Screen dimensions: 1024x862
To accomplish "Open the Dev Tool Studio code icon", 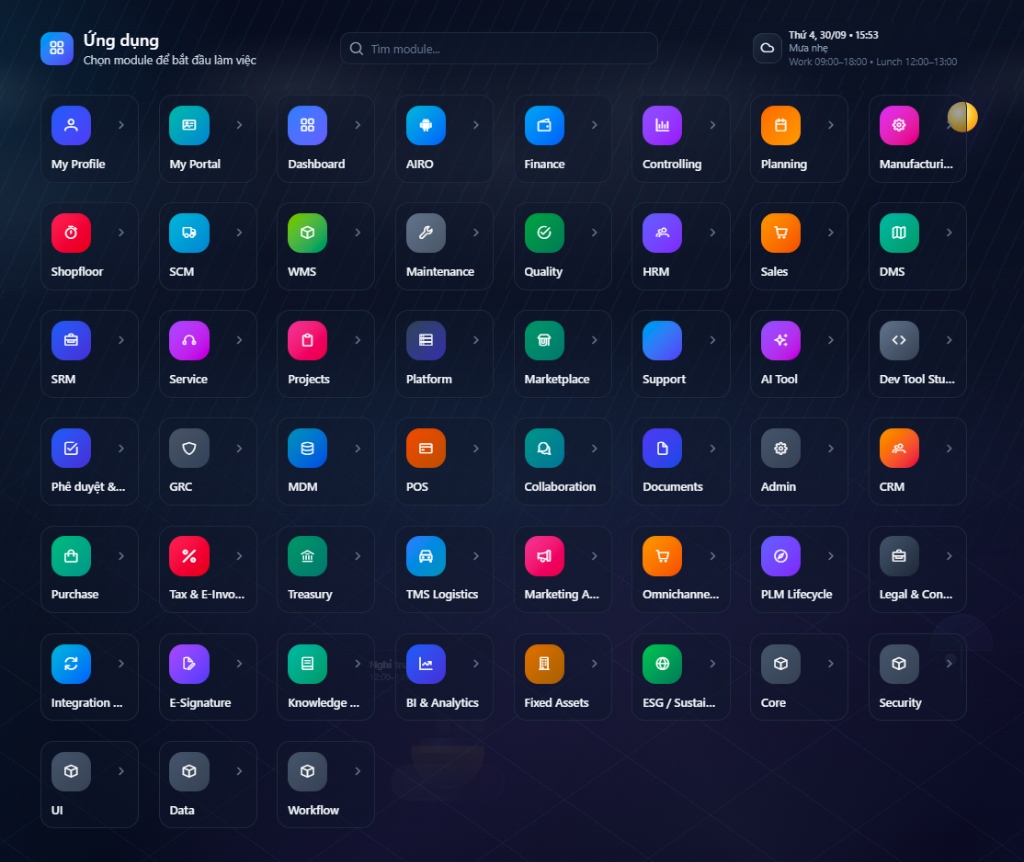I will pyautogui.click(x=899, y=340).
